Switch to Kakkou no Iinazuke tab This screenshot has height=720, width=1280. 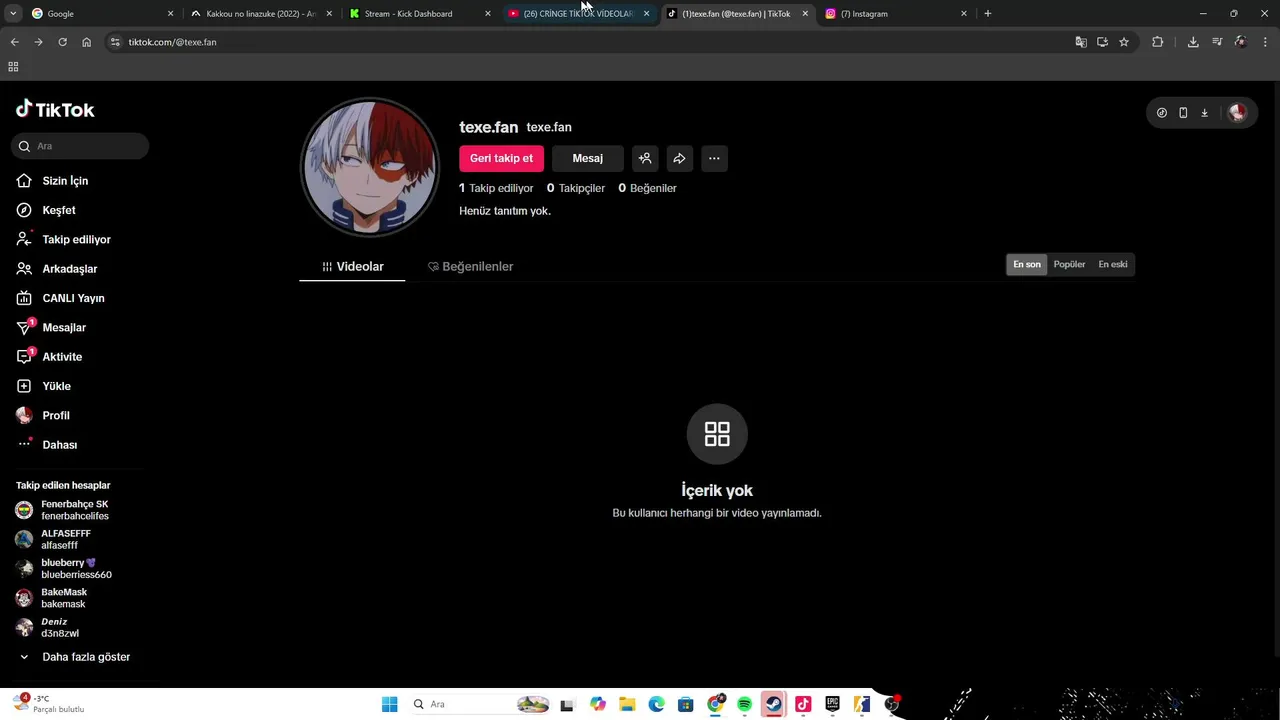(262, 14)
